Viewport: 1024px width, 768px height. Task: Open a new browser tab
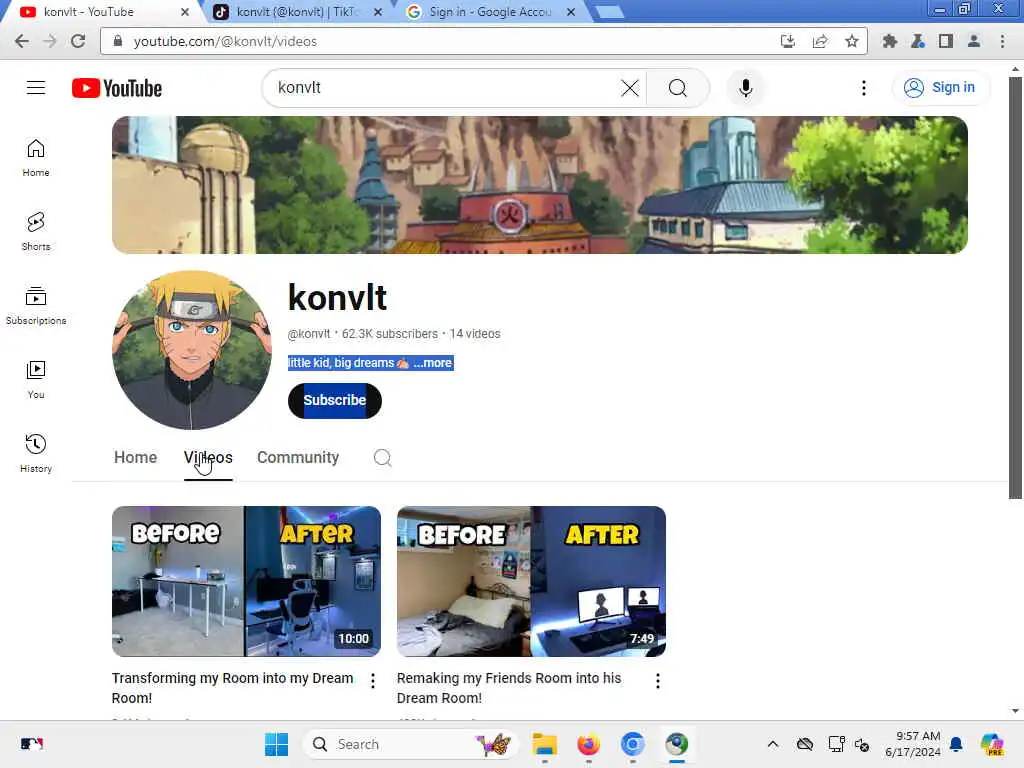point(609,12)
